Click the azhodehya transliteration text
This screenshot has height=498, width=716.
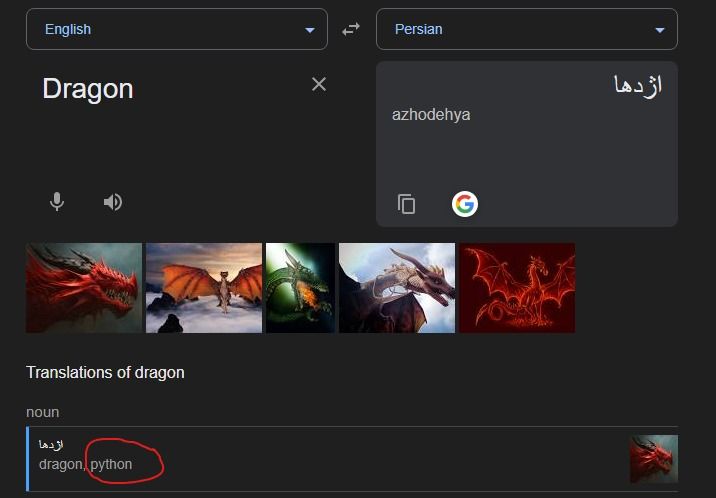tap(431, 115)
